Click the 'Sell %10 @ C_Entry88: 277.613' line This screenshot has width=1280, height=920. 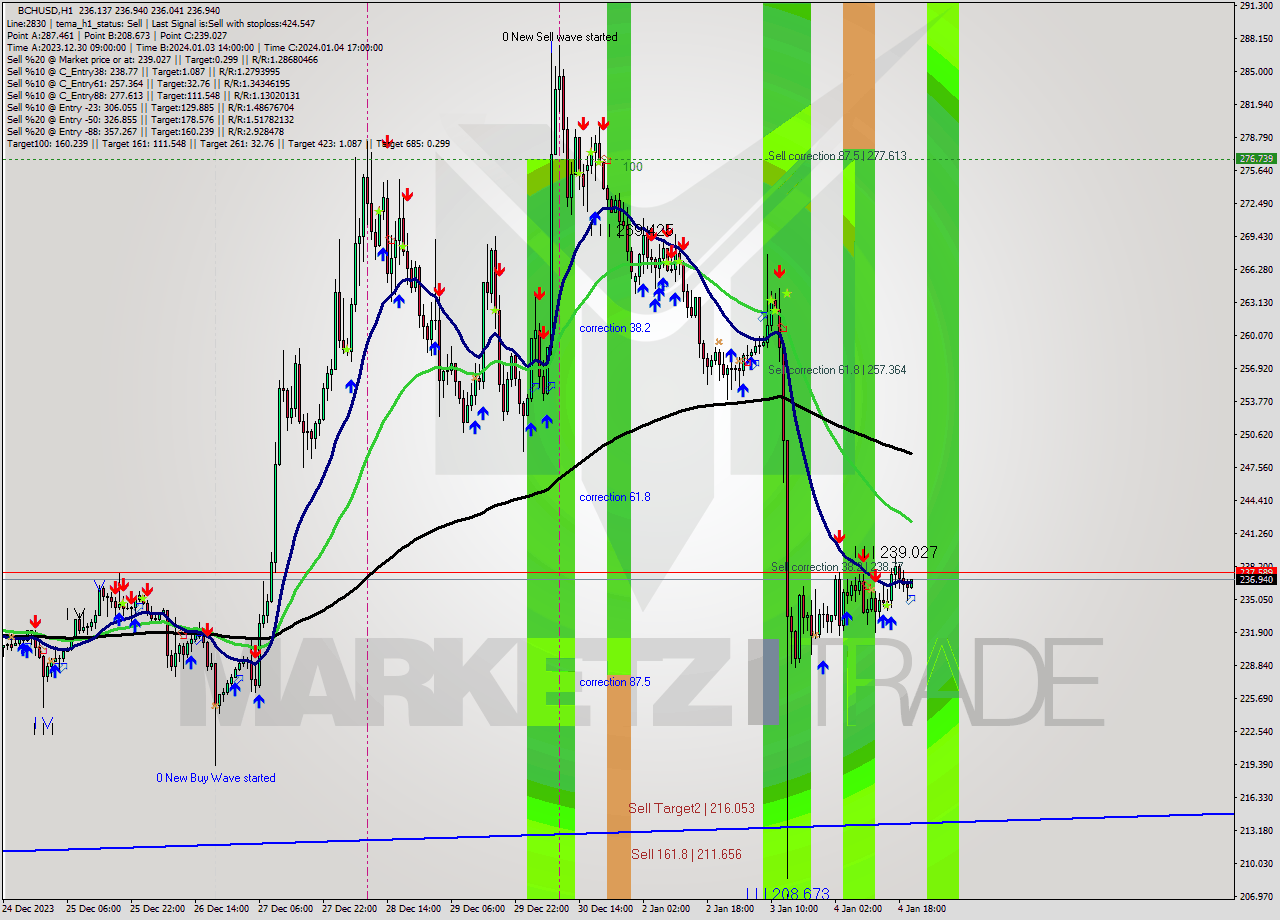[153, 95]
